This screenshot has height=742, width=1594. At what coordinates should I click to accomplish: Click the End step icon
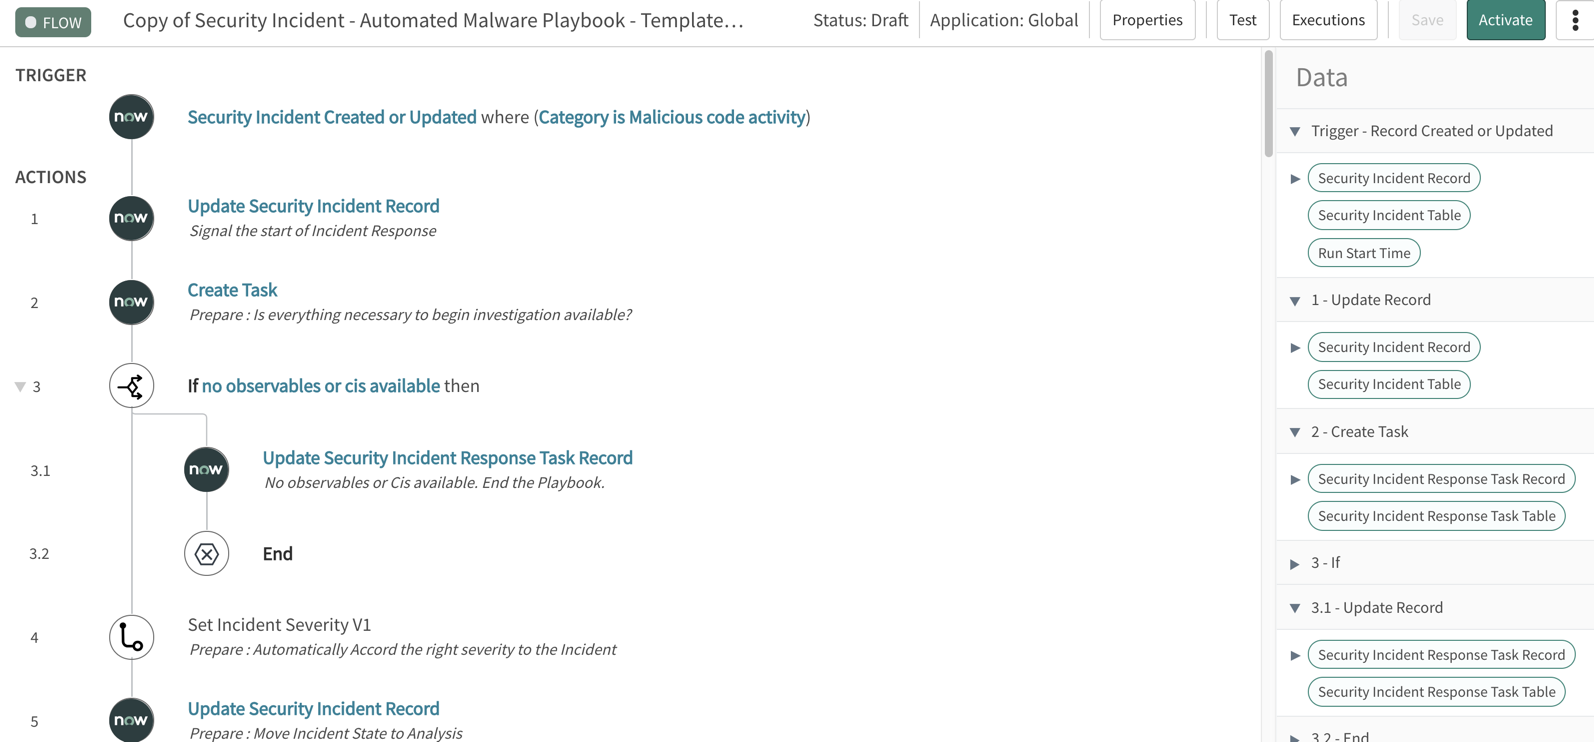[206, 554]
